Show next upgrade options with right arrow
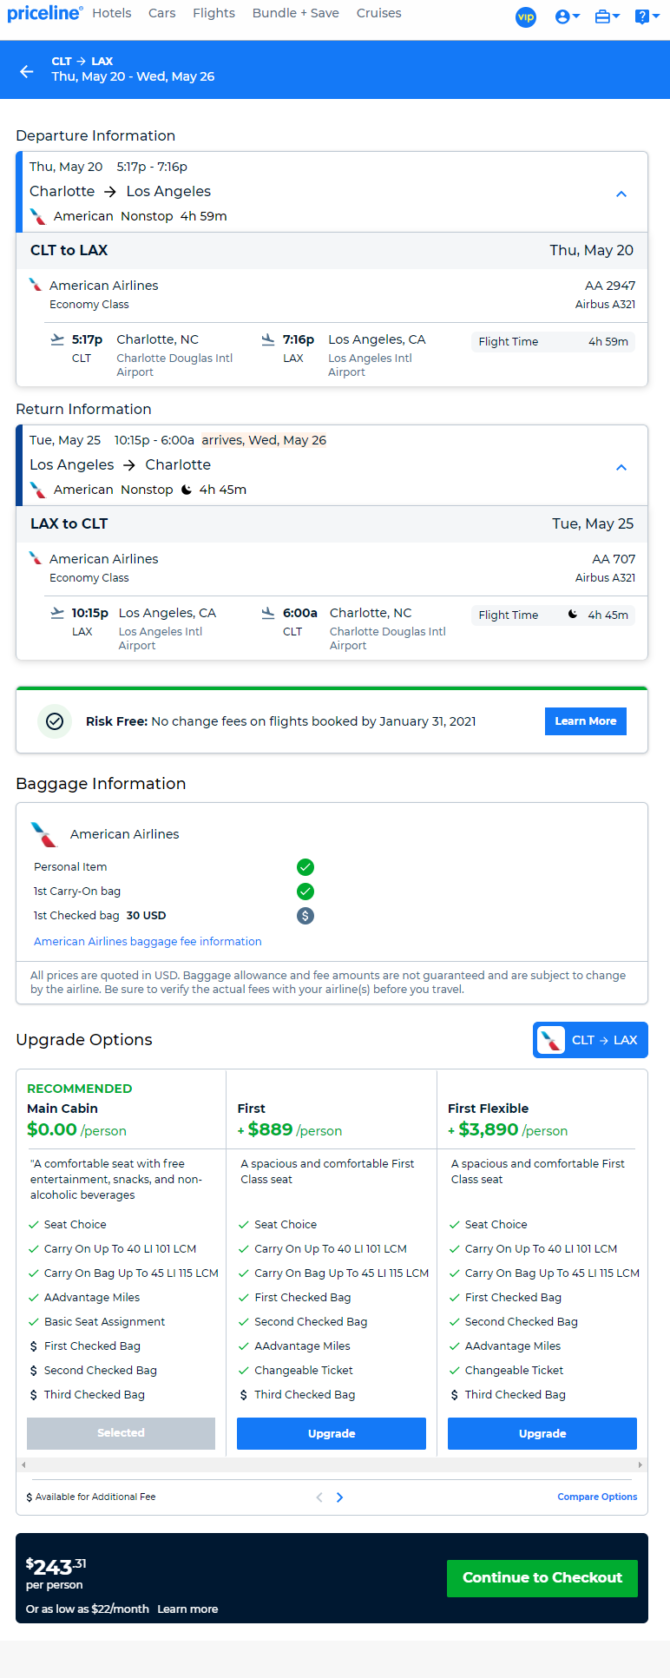670x1678 pixels. coord(340,1497)
